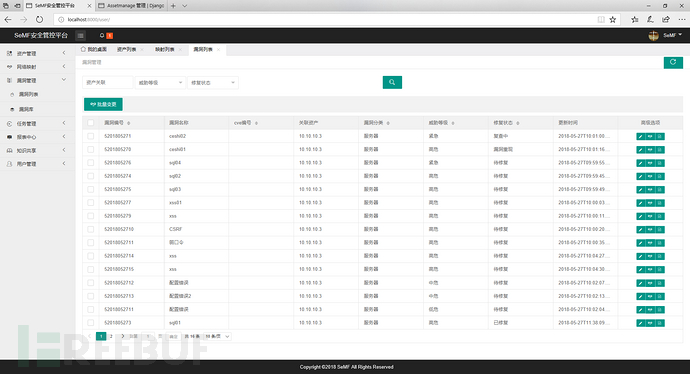
Task: Click the pencil edit icon for ceshi02
Action: [641, 137]
